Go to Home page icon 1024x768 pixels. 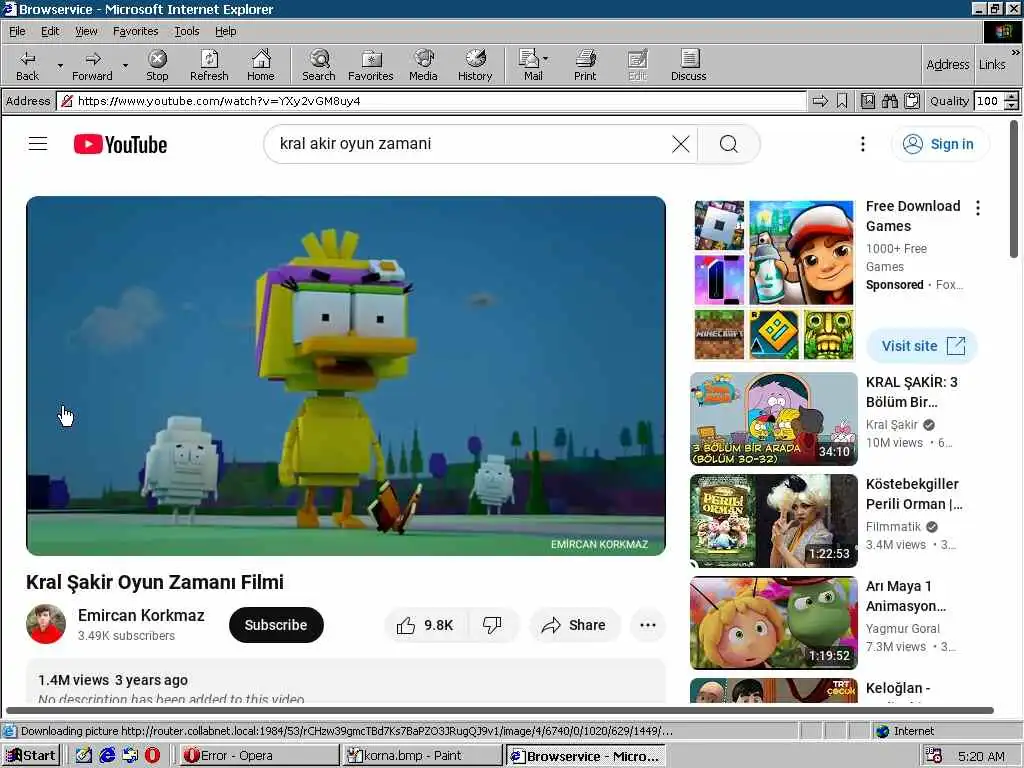click(x=261, y=65)
